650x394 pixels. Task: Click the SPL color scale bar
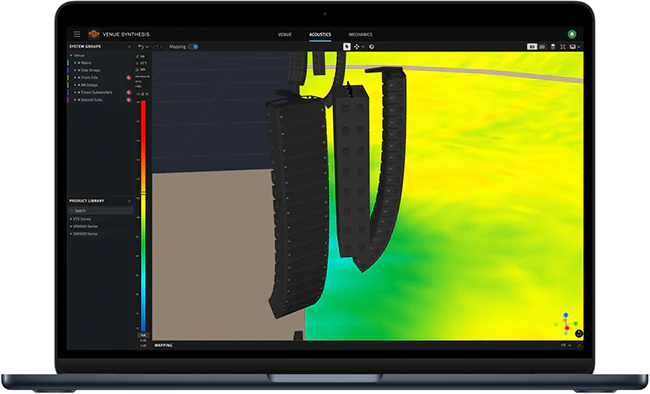(x=143, y=216)
